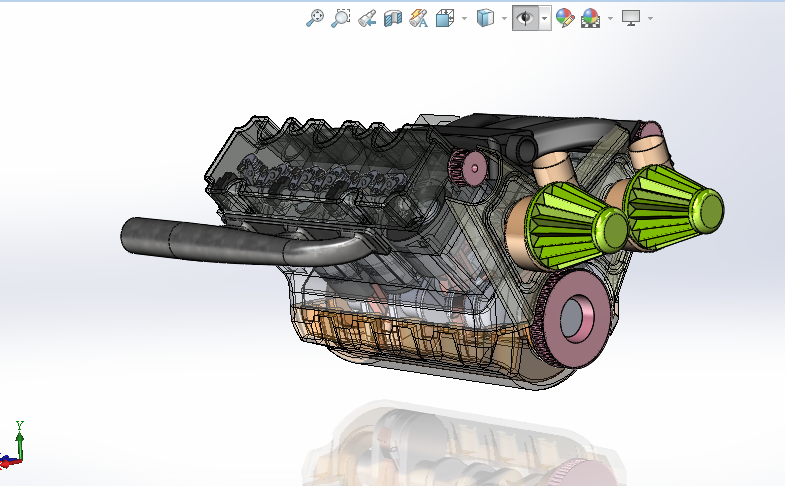
Task: Click the green Y axis of the triad
Action: (x=20, y=443)
